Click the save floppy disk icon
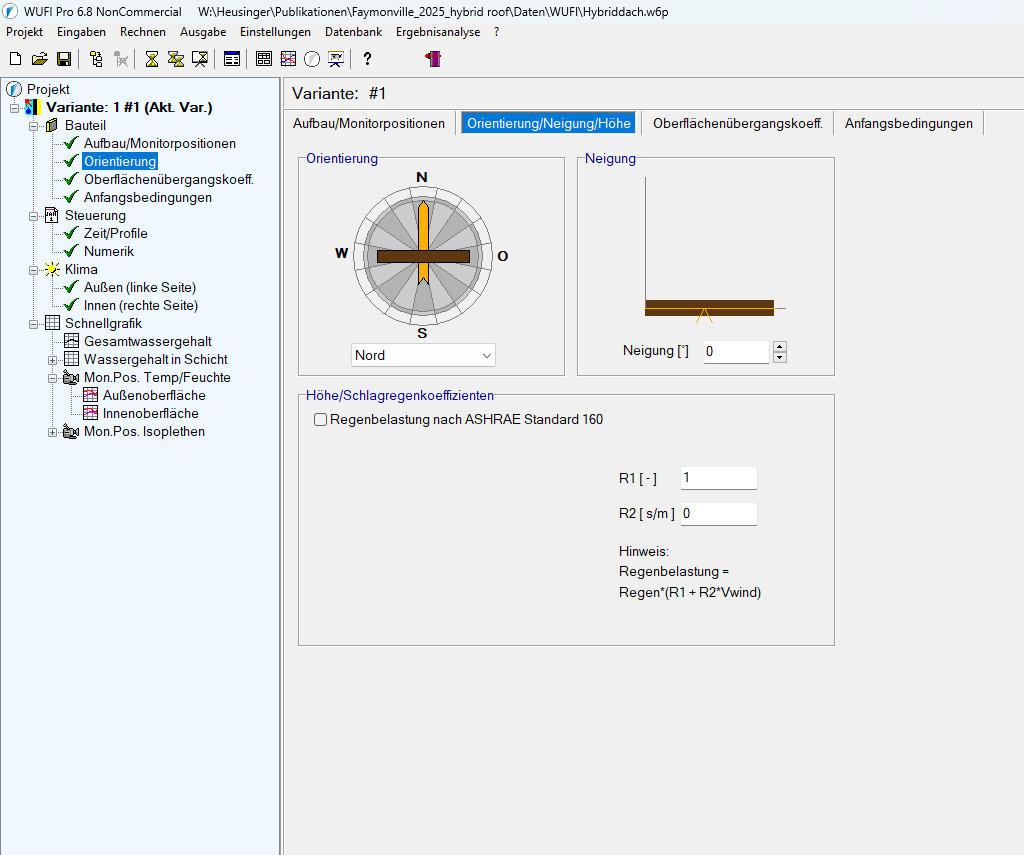 click(63, 59)
